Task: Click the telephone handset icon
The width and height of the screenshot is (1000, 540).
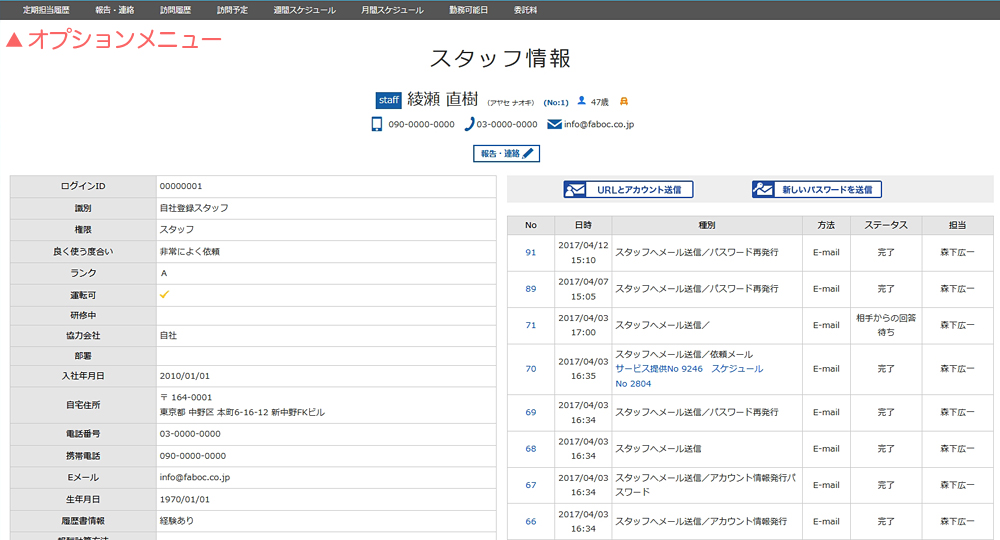Action: click(x=469, y=124)
